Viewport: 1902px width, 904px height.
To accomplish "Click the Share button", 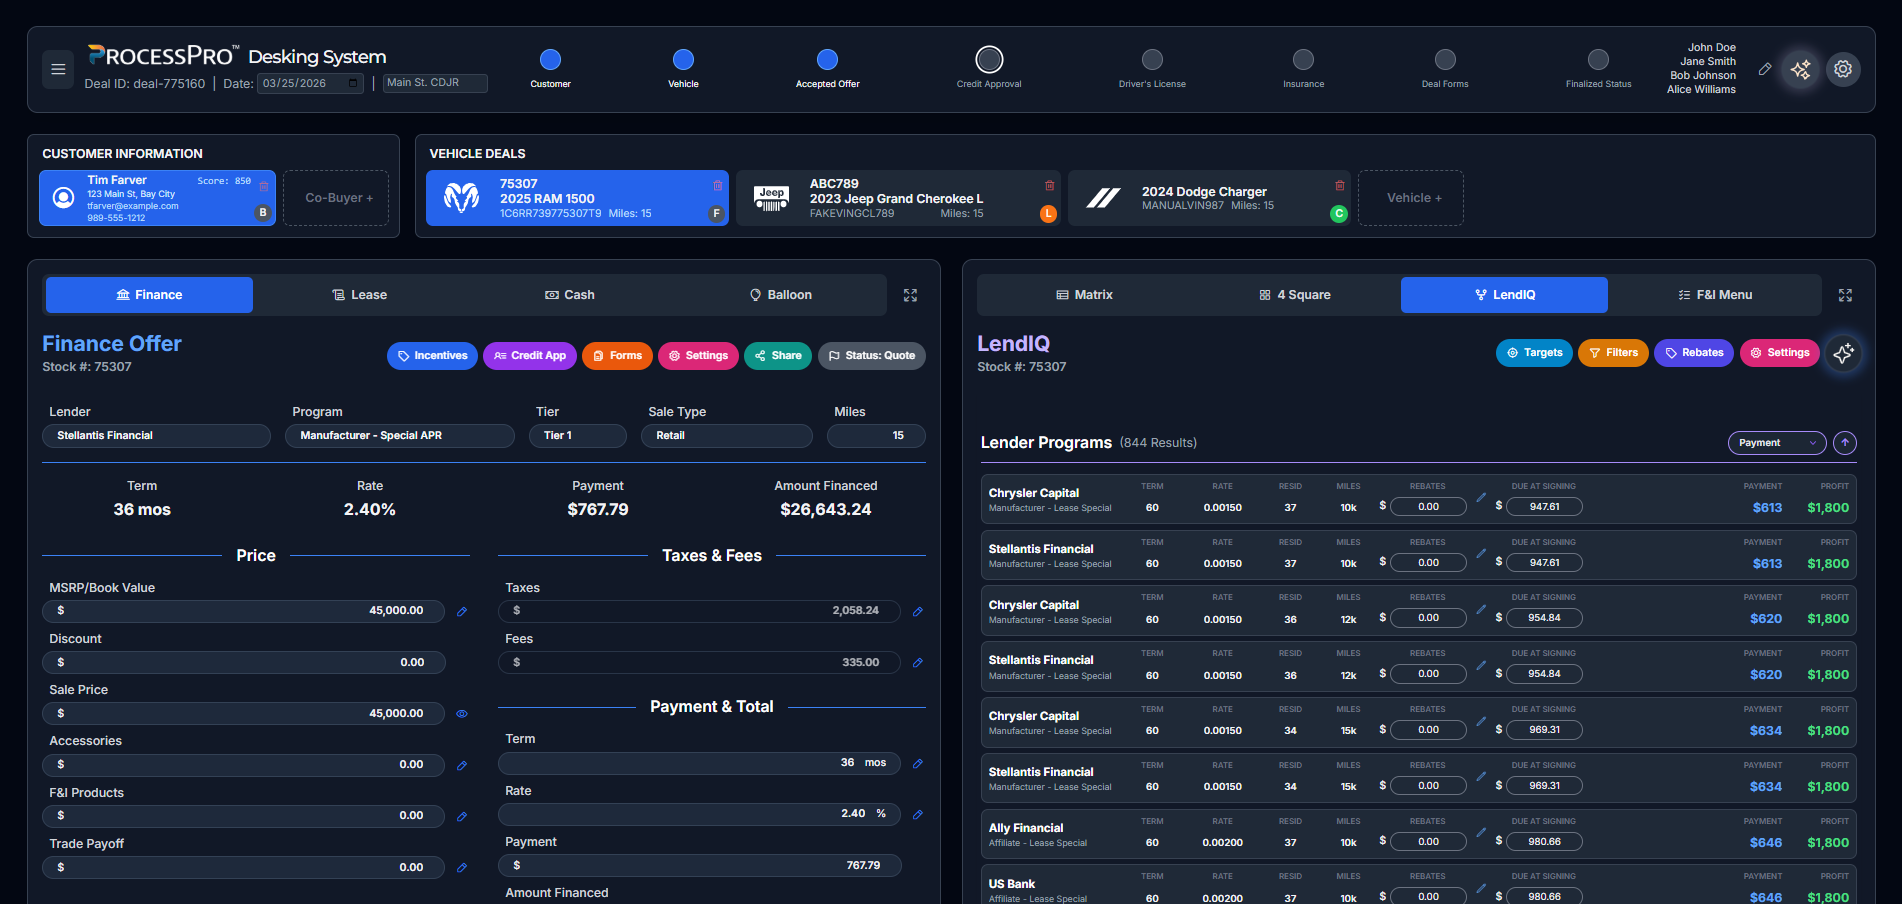I will click(778, 356).
